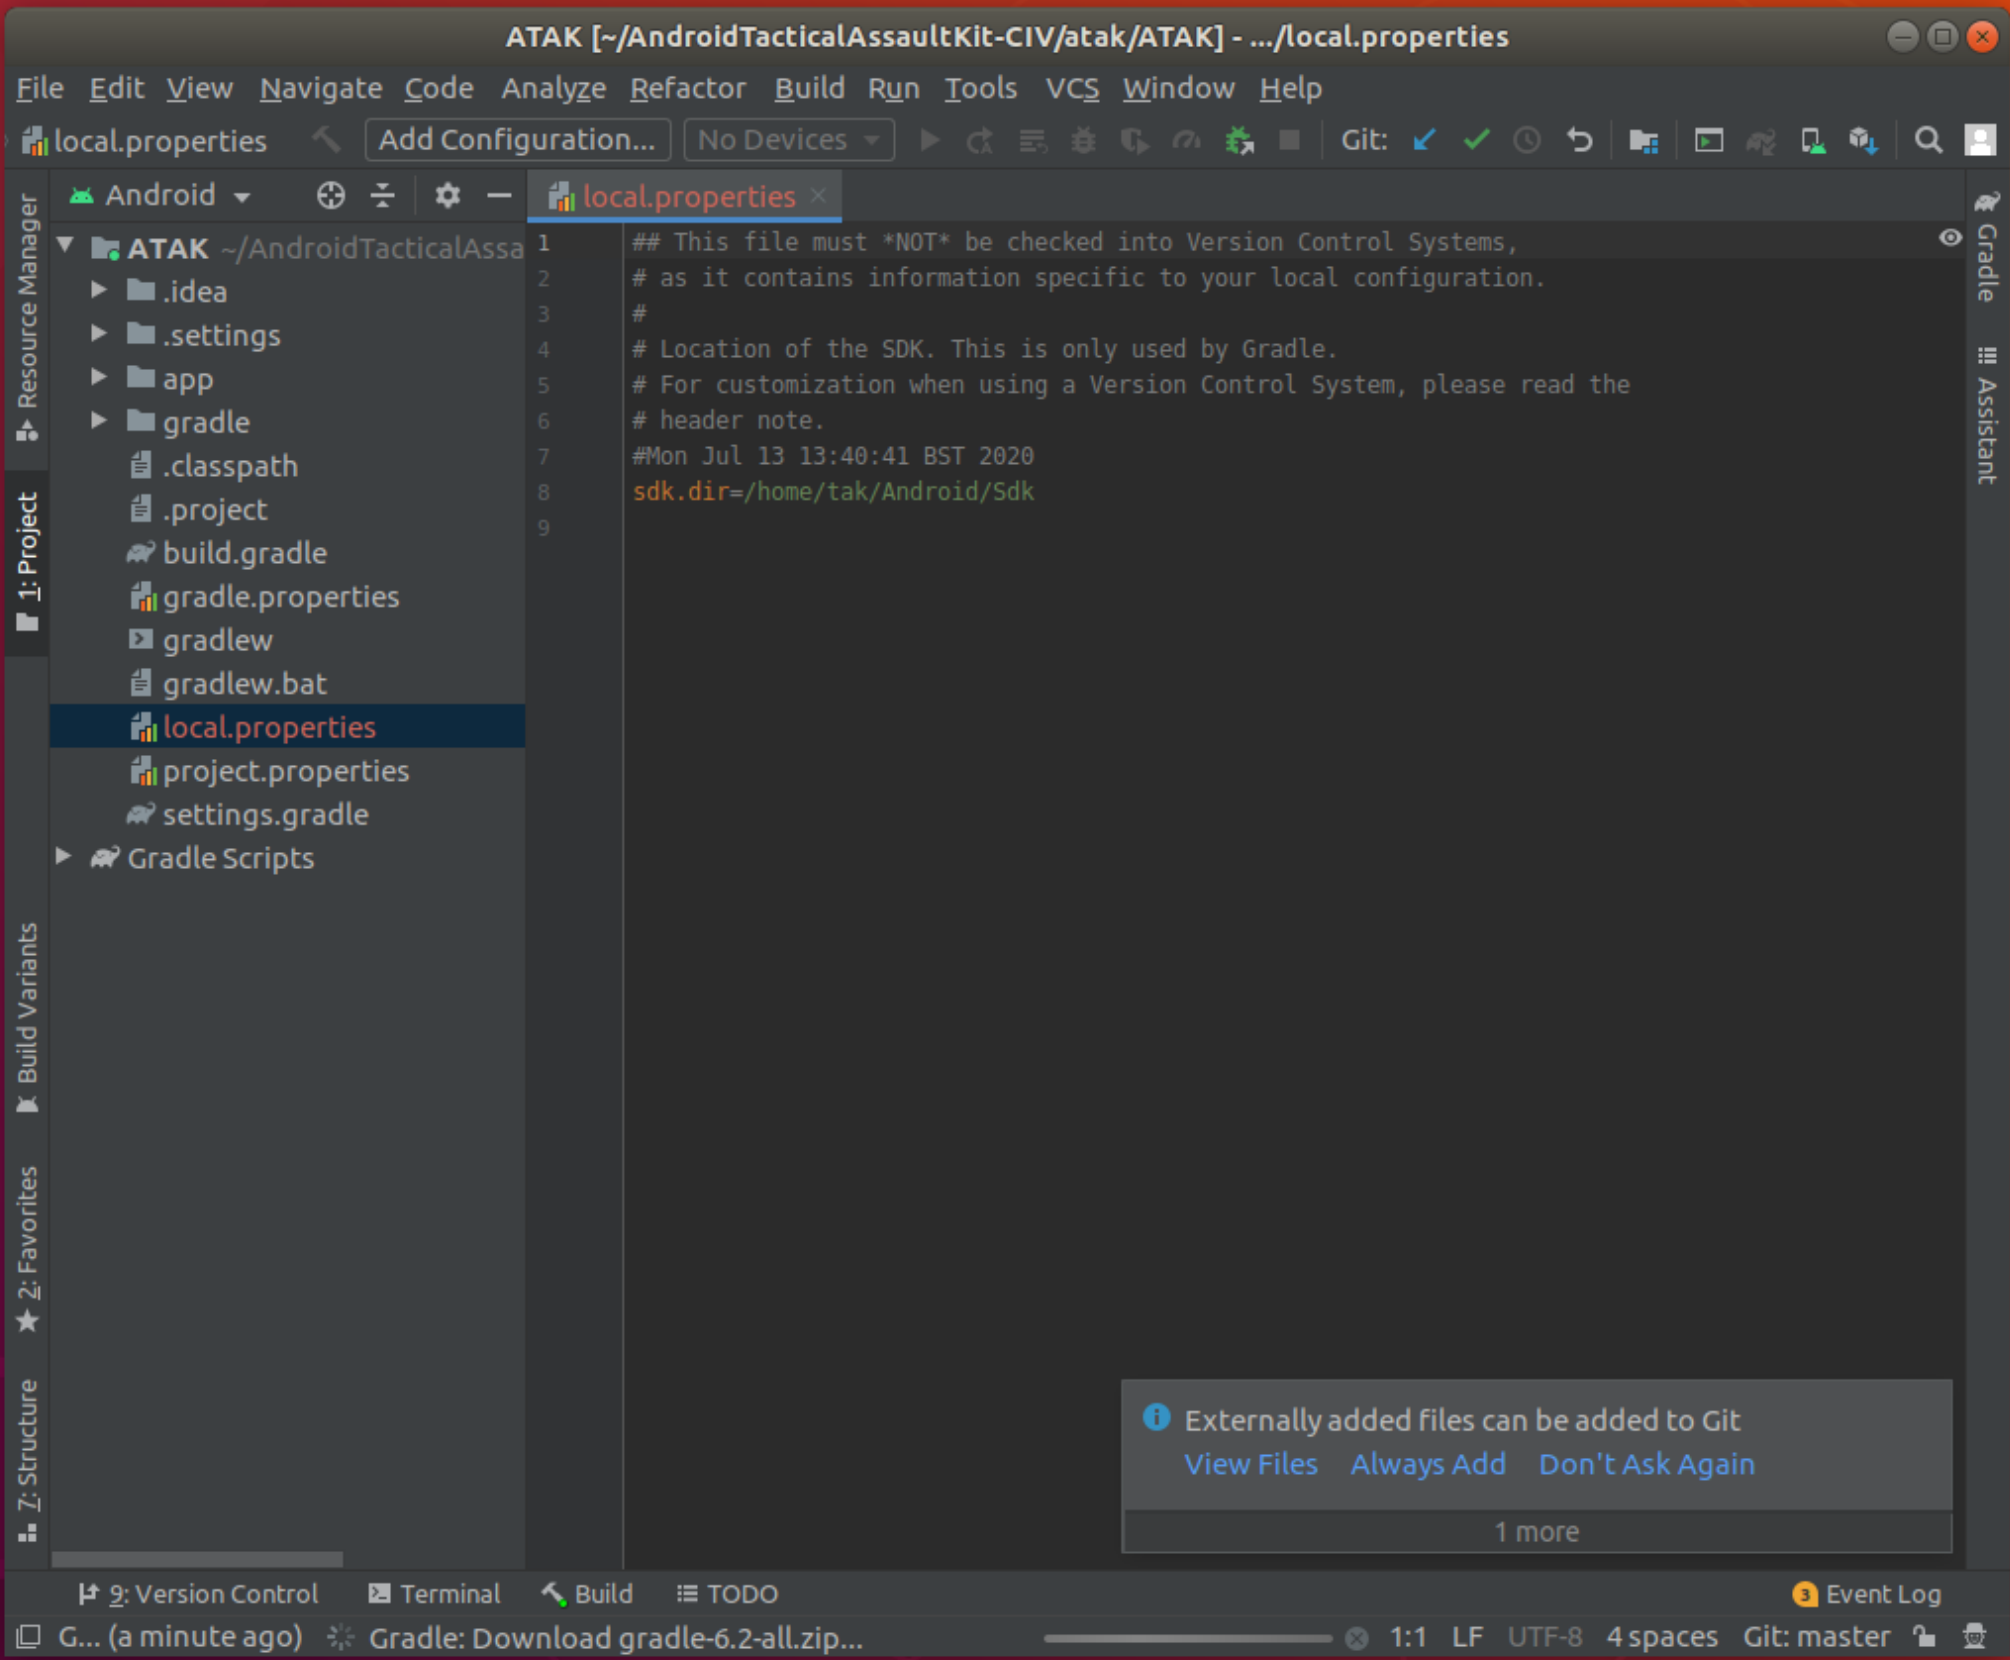Toggle the Gradle right side panel
Image resolution: width=2010 pixels, height=1660 pixels.
(x=1987, y=245)
